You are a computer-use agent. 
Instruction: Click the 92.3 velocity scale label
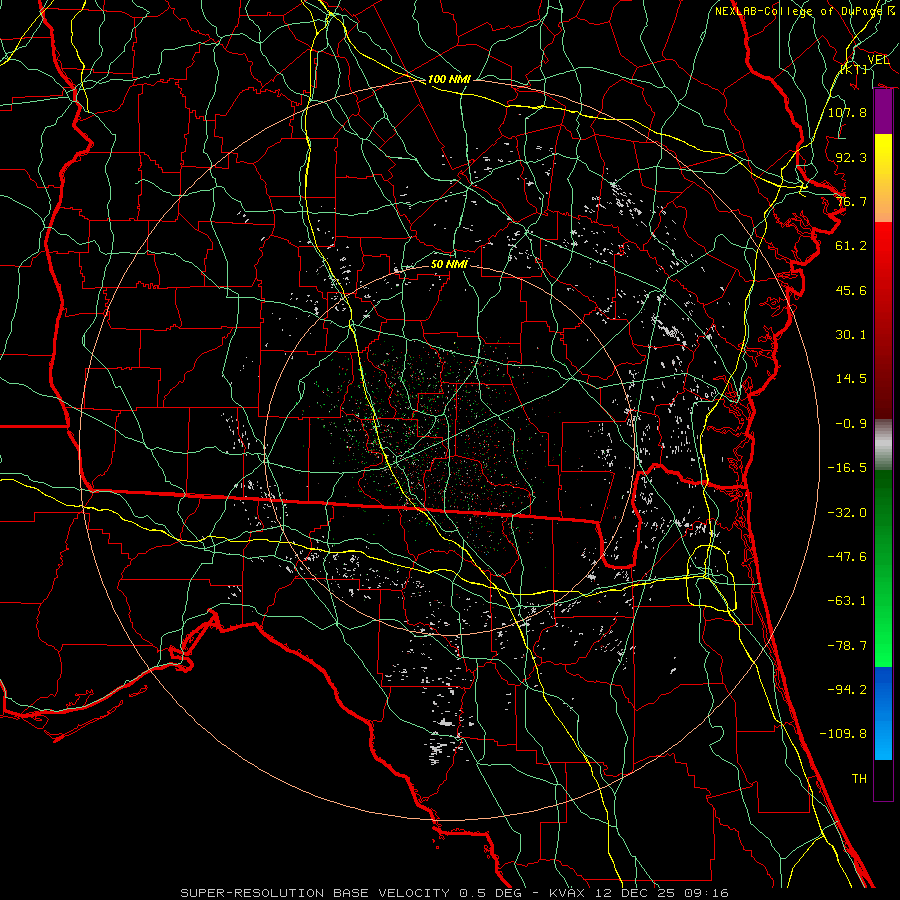(851, 157)
